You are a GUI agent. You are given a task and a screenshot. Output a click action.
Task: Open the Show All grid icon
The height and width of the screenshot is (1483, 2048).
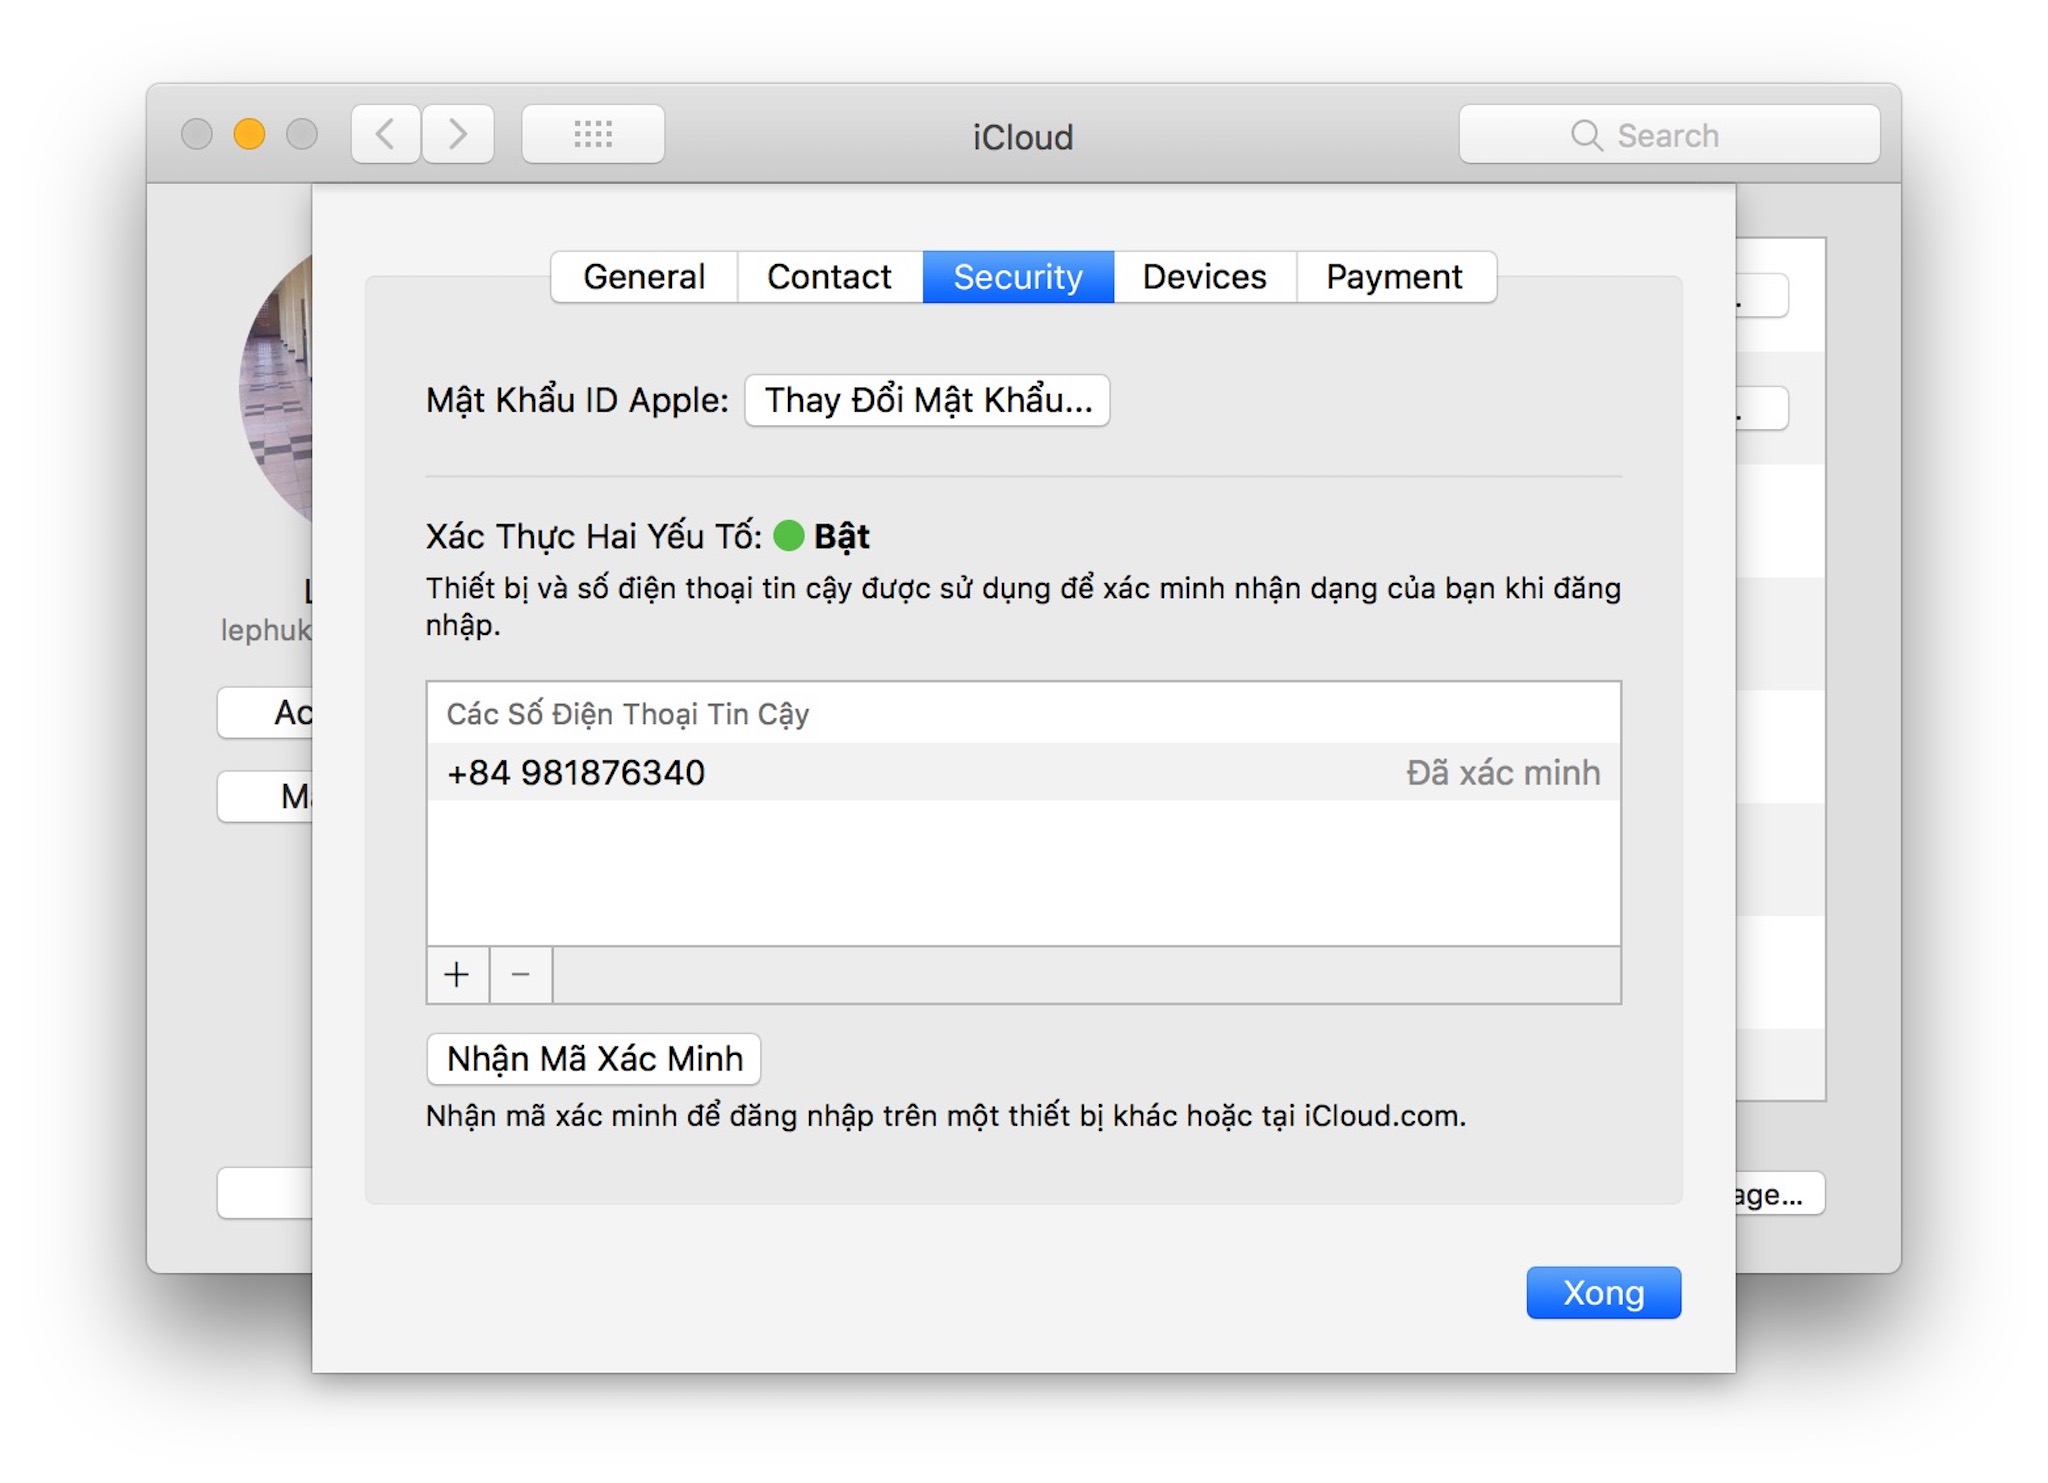(x=593, y=134)
